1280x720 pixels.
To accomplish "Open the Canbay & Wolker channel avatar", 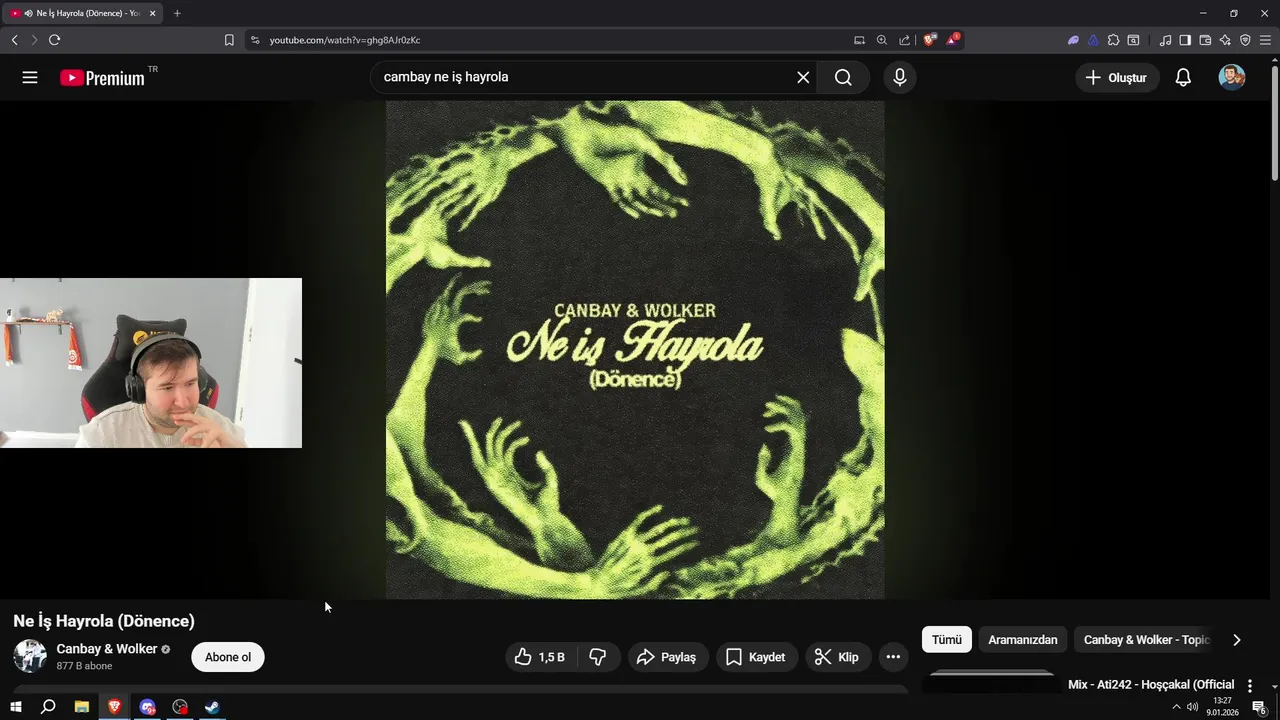I will coord(30,656).
